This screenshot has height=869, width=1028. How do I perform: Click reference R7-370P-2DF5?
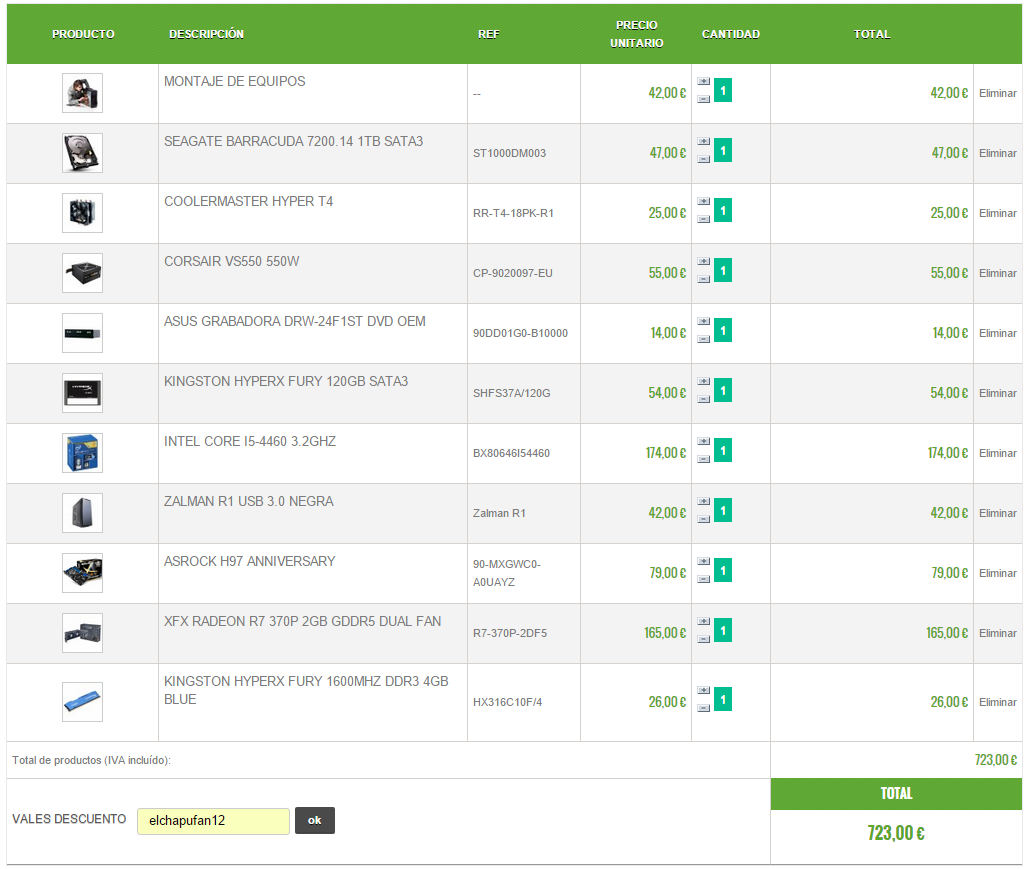510,634
